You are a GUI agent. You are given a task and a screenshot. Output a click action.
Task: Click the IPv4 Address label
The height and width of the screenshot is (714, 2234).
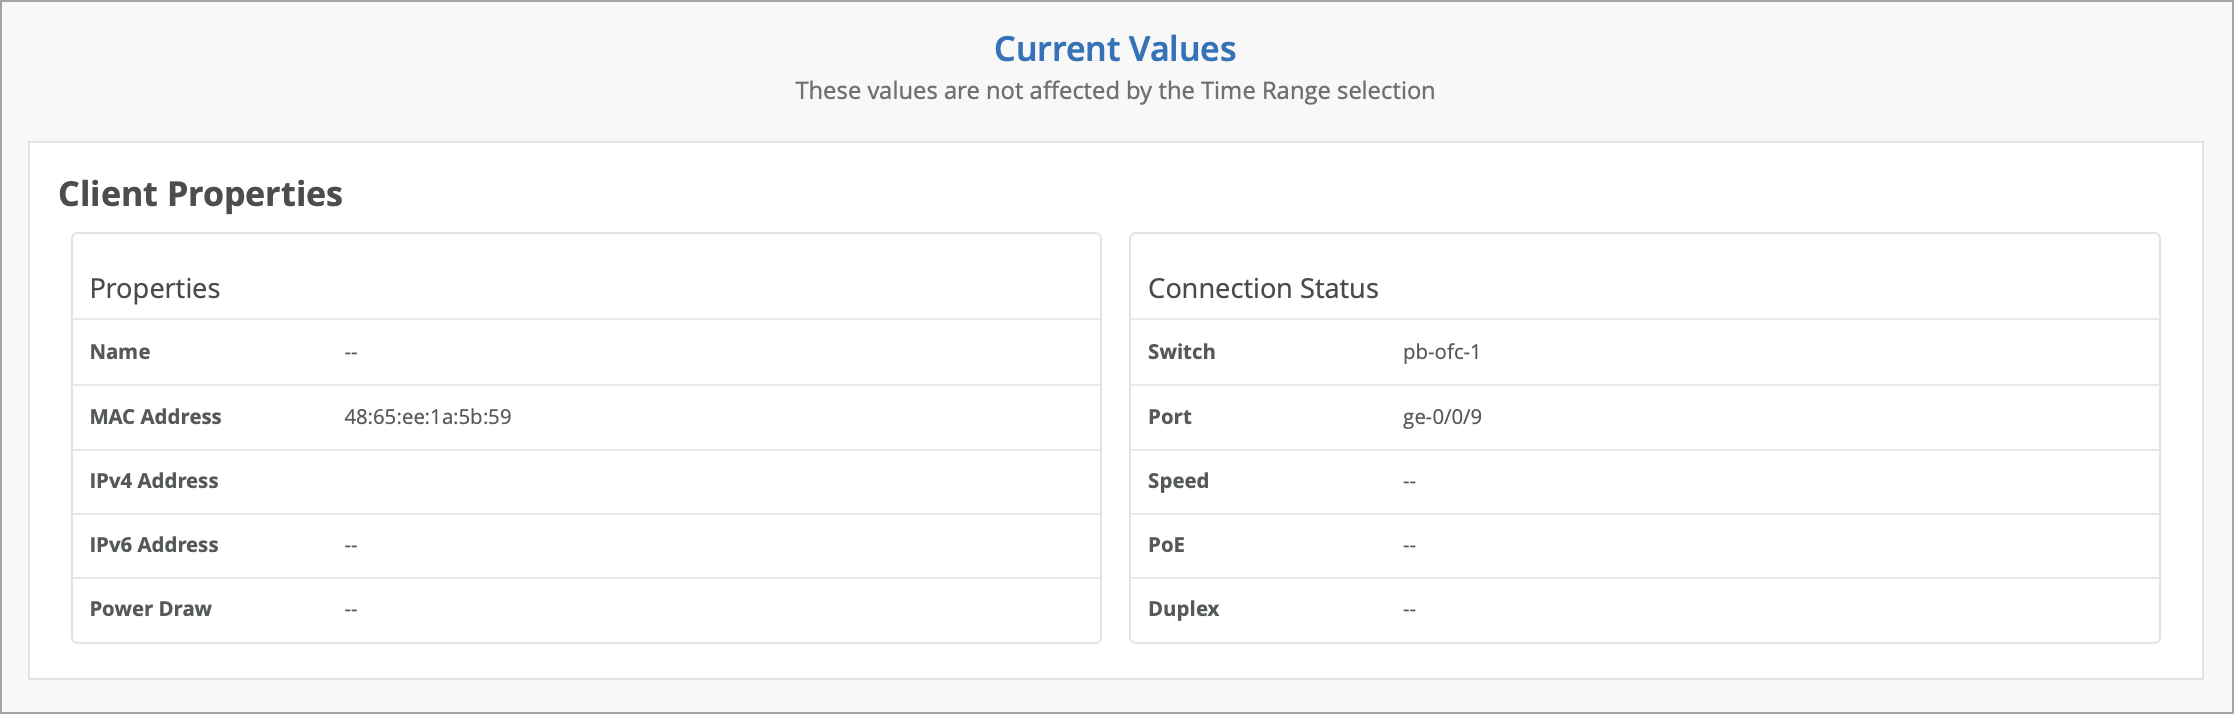[154, 481]
